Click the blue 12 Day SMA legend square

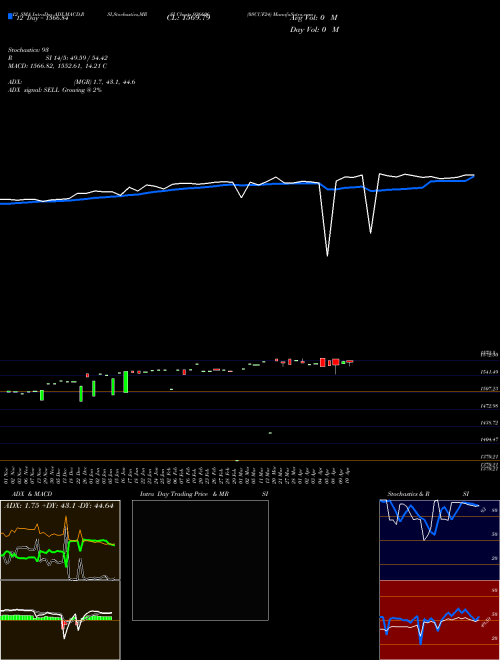pos(10,16)
